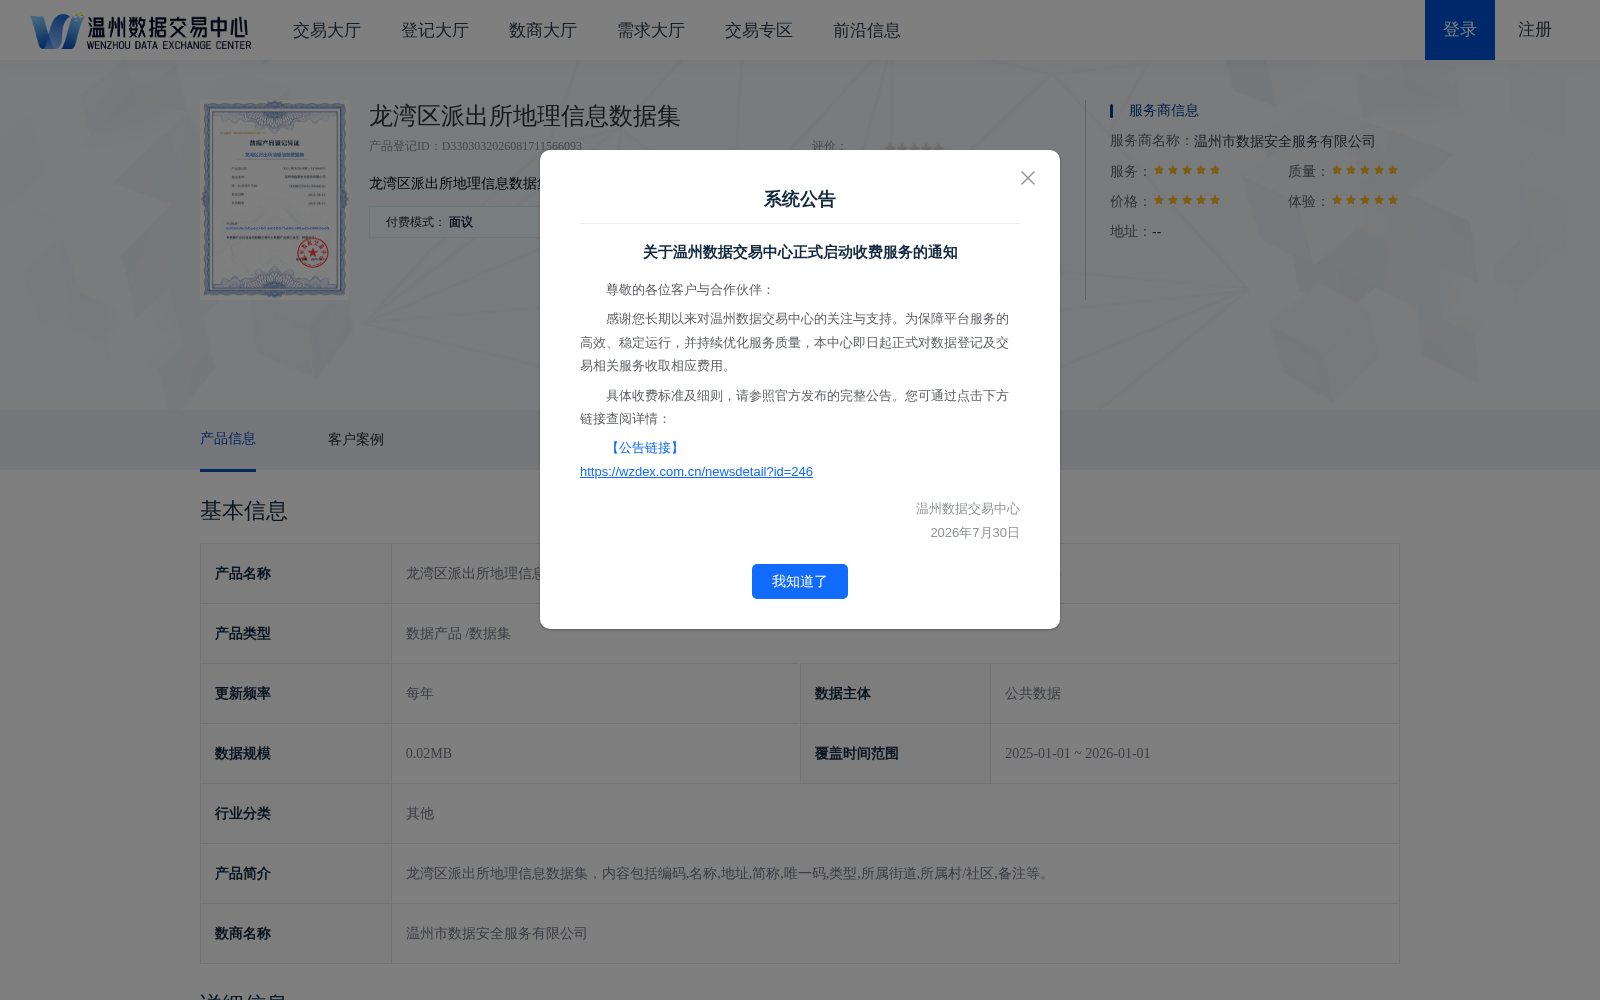Image resolution: width=1600 pixels, height=1000 pixels.
Task: Open the 数商大厅 menu
Action: point(543,30)
